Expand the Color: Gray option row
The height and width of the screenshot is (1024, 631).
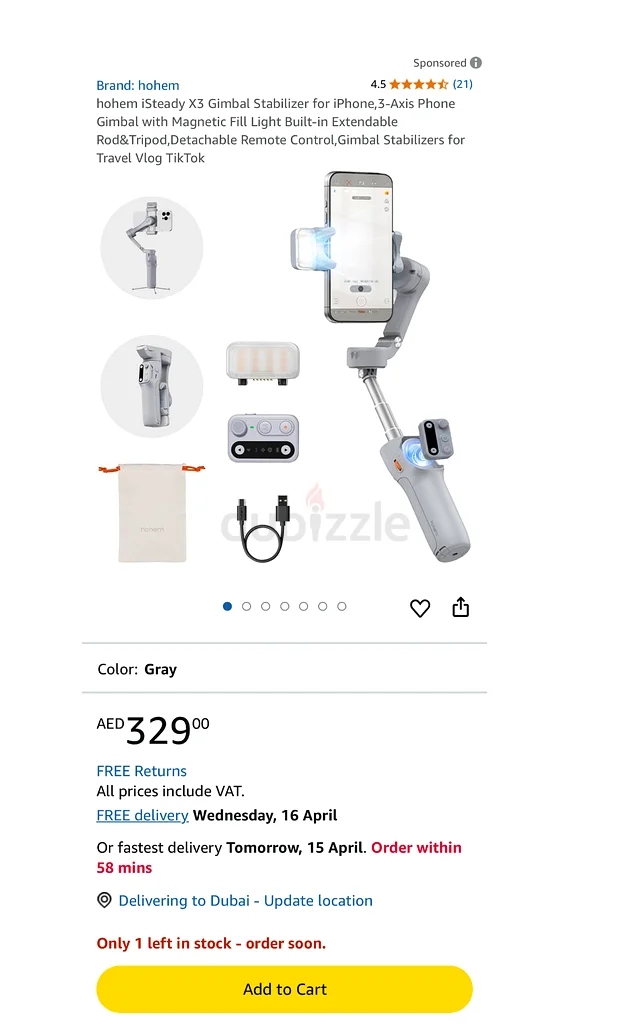[284, 669]
